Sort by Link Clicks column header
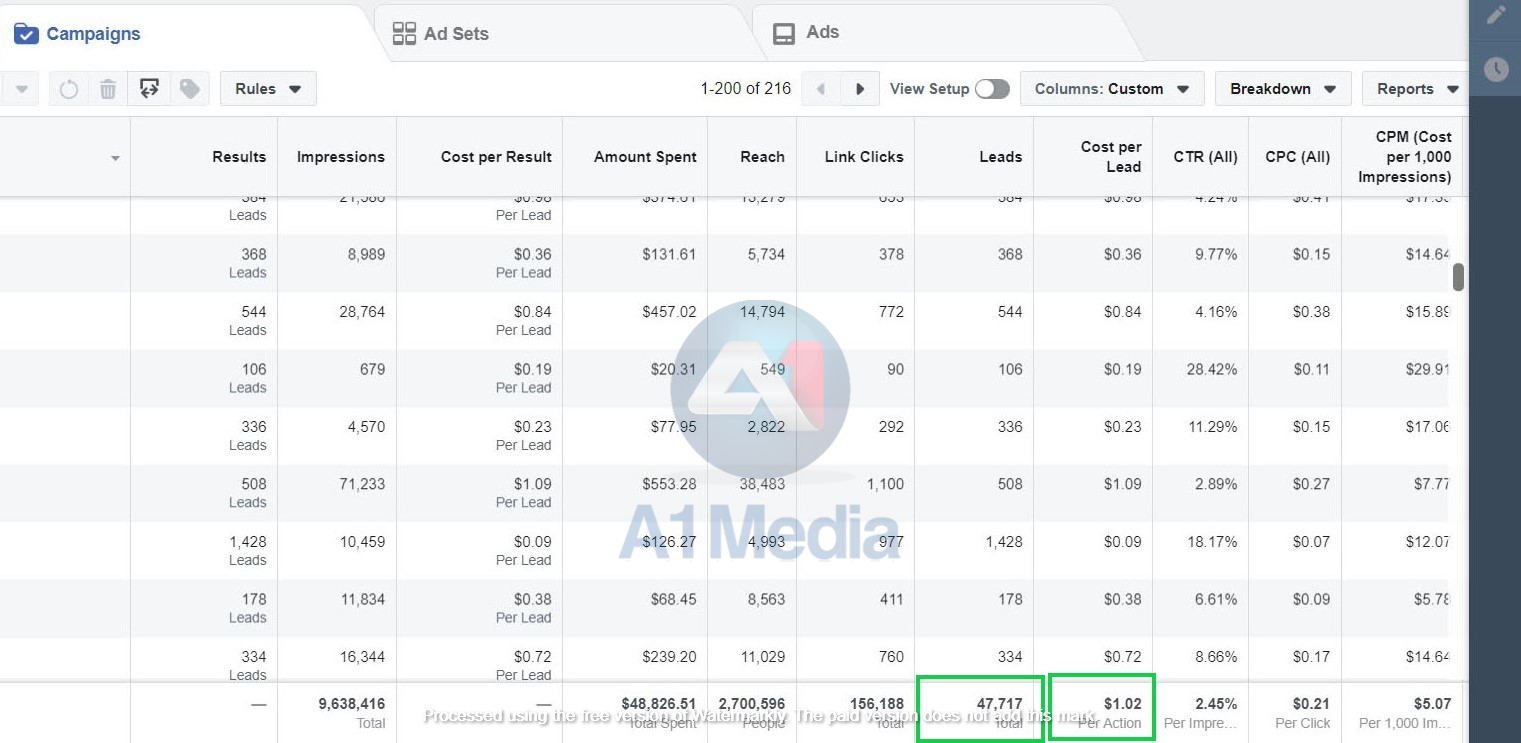The height and width of the screenshot is (743, 1521). tap(863, 157)
